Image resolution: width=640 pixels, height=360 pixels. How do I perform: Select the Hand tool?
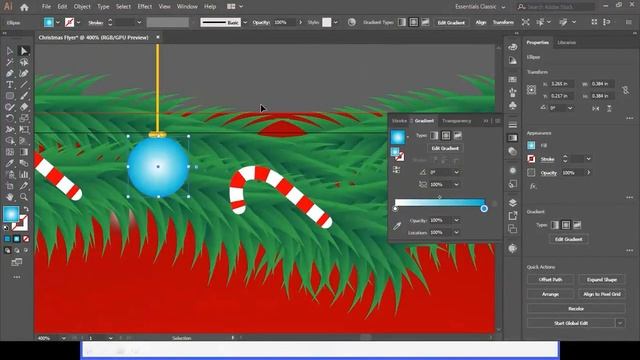9,197
